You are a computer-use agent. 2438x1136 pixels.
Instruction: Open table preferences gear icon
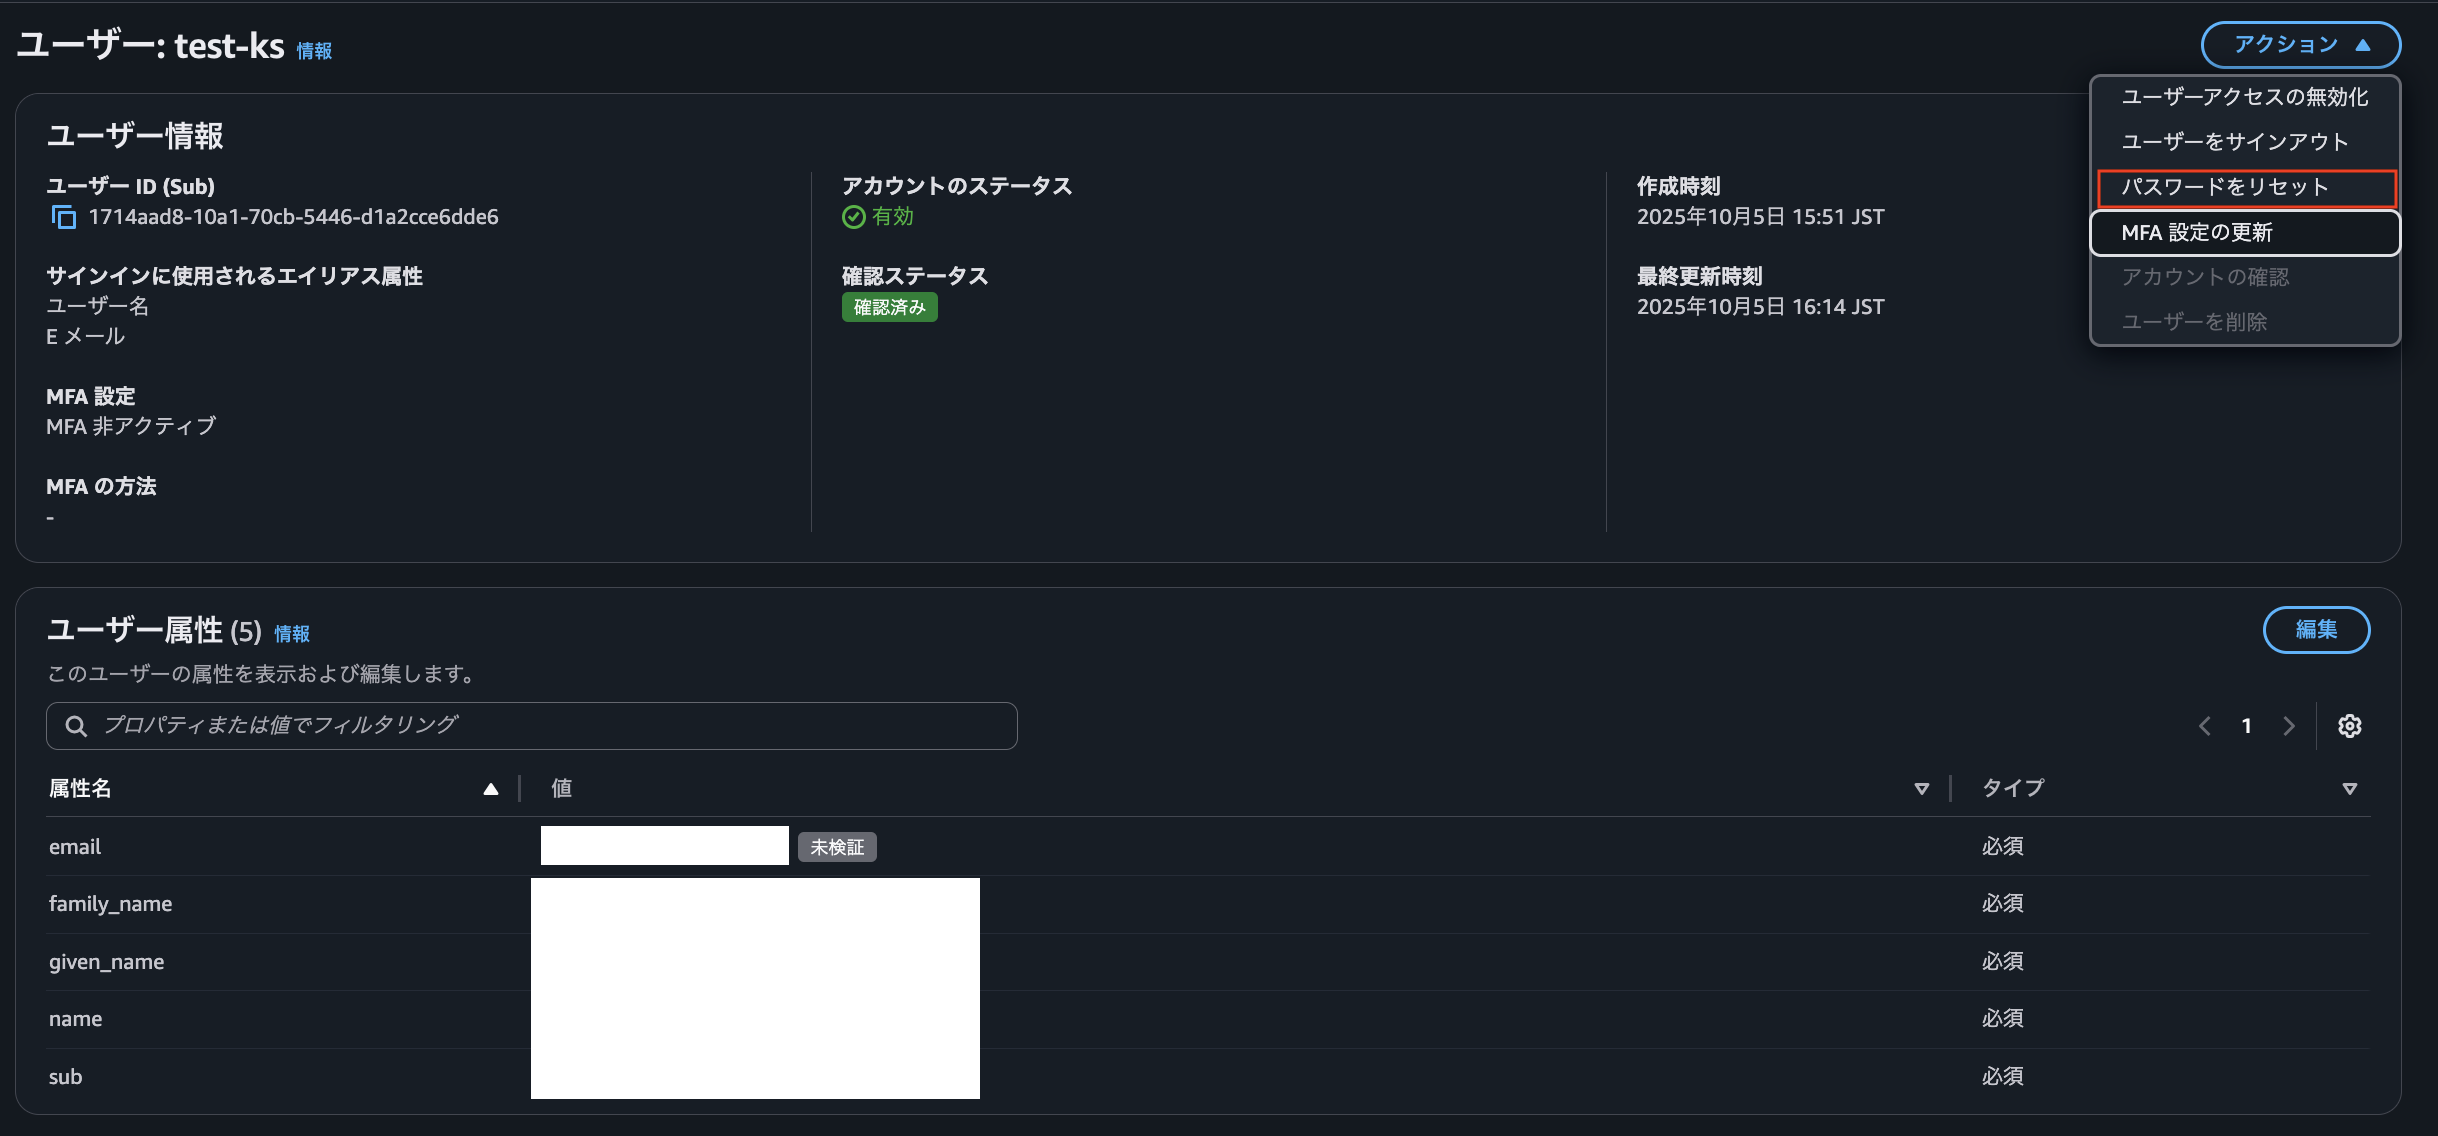coord(2349,726)
